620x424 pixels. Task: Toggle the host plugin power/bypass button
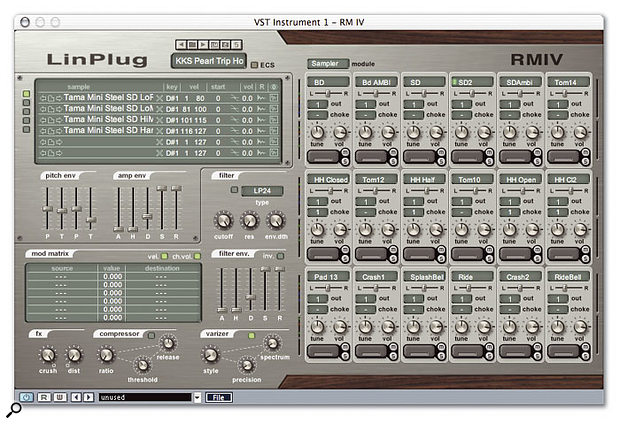[26, 397]
